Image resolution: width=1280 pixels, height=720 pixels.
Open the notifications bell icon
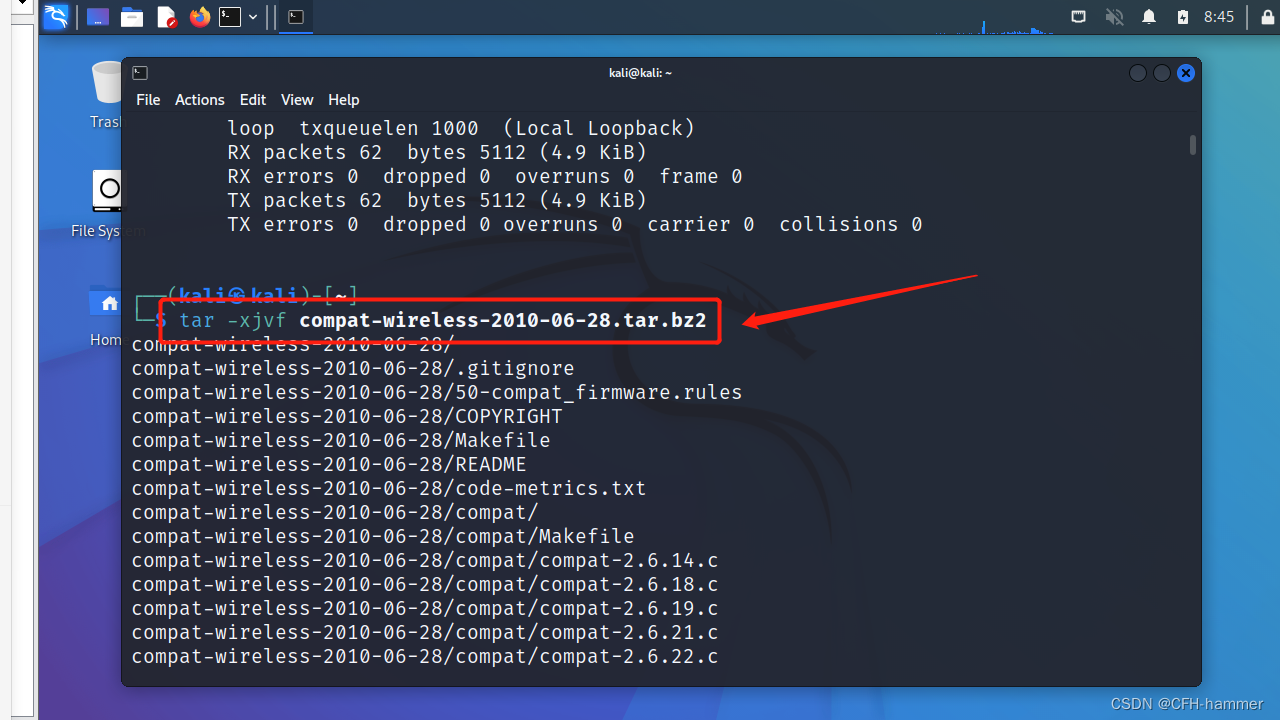point(1149,17)
